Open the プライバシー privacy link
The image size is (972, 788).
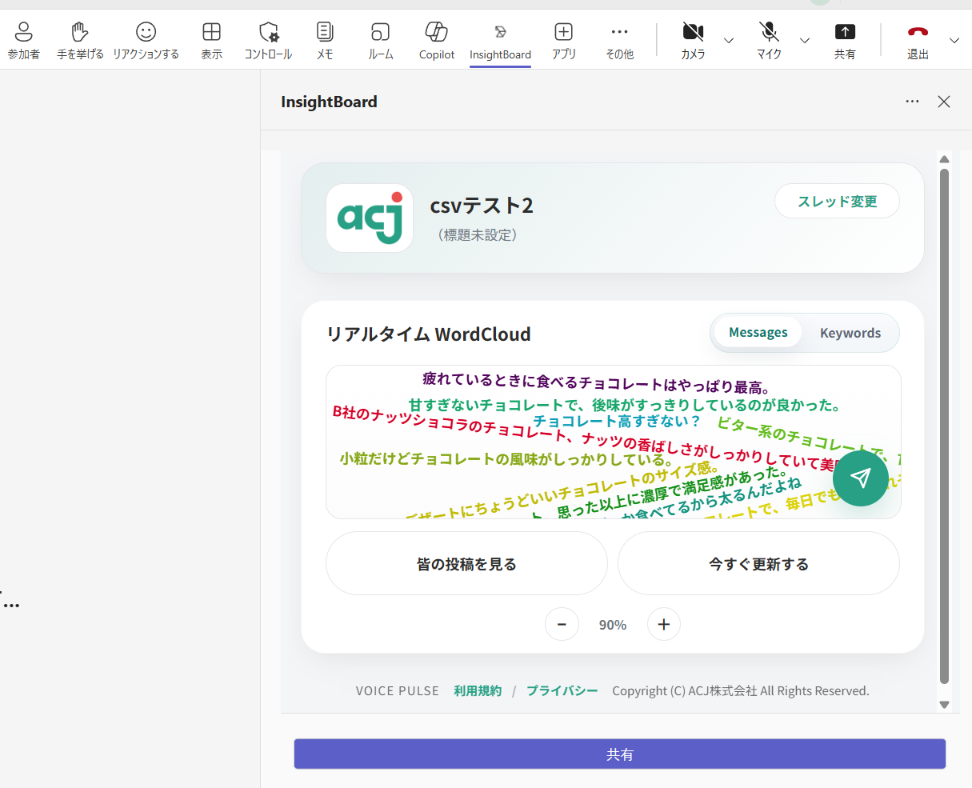click(562, 691)
